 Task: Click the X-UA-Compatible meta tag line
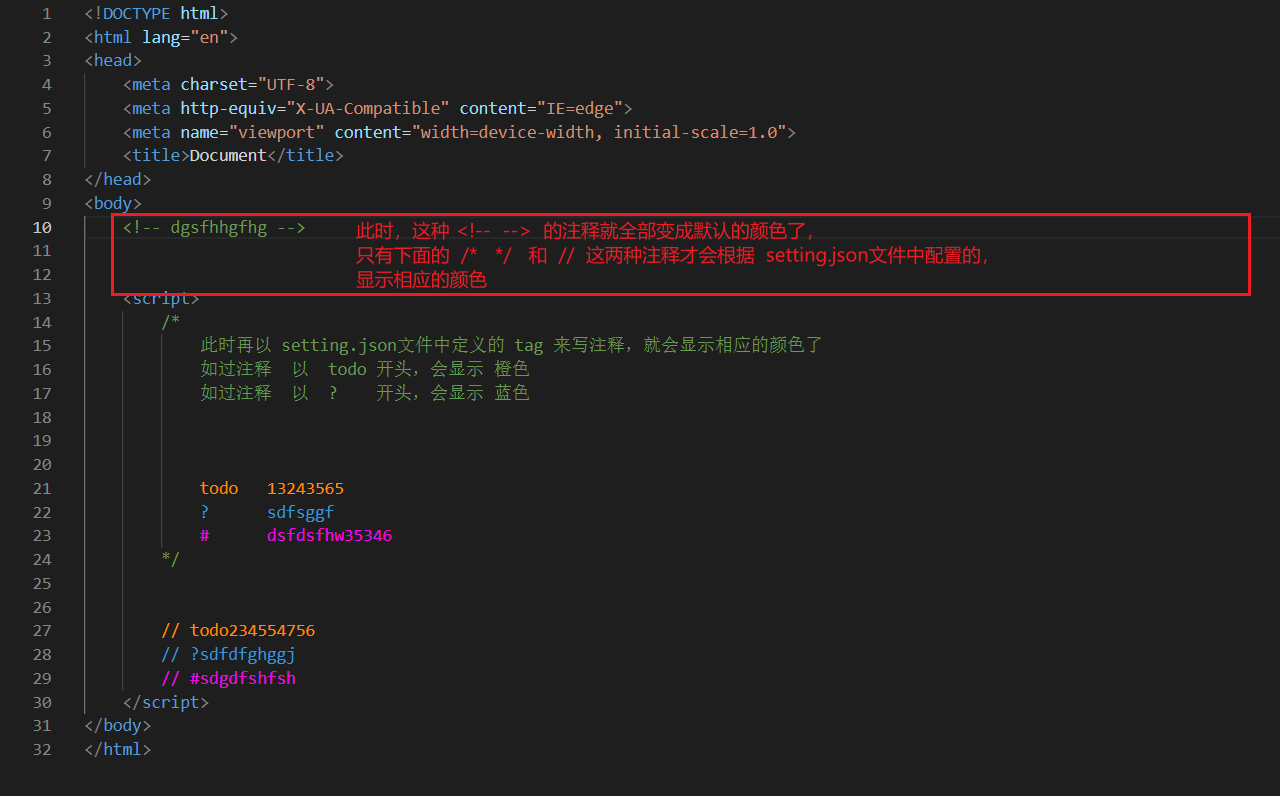coord(378,108)
